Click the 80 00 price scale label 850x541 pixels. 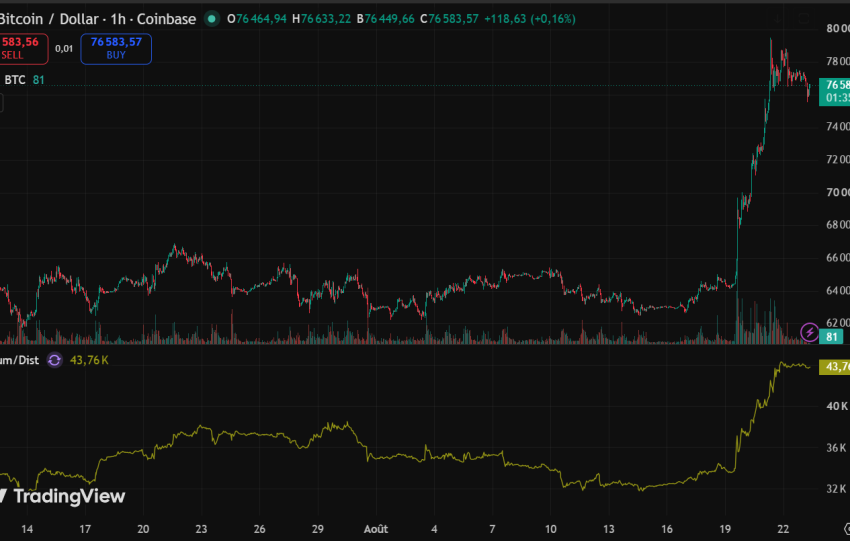pos(838,29)
